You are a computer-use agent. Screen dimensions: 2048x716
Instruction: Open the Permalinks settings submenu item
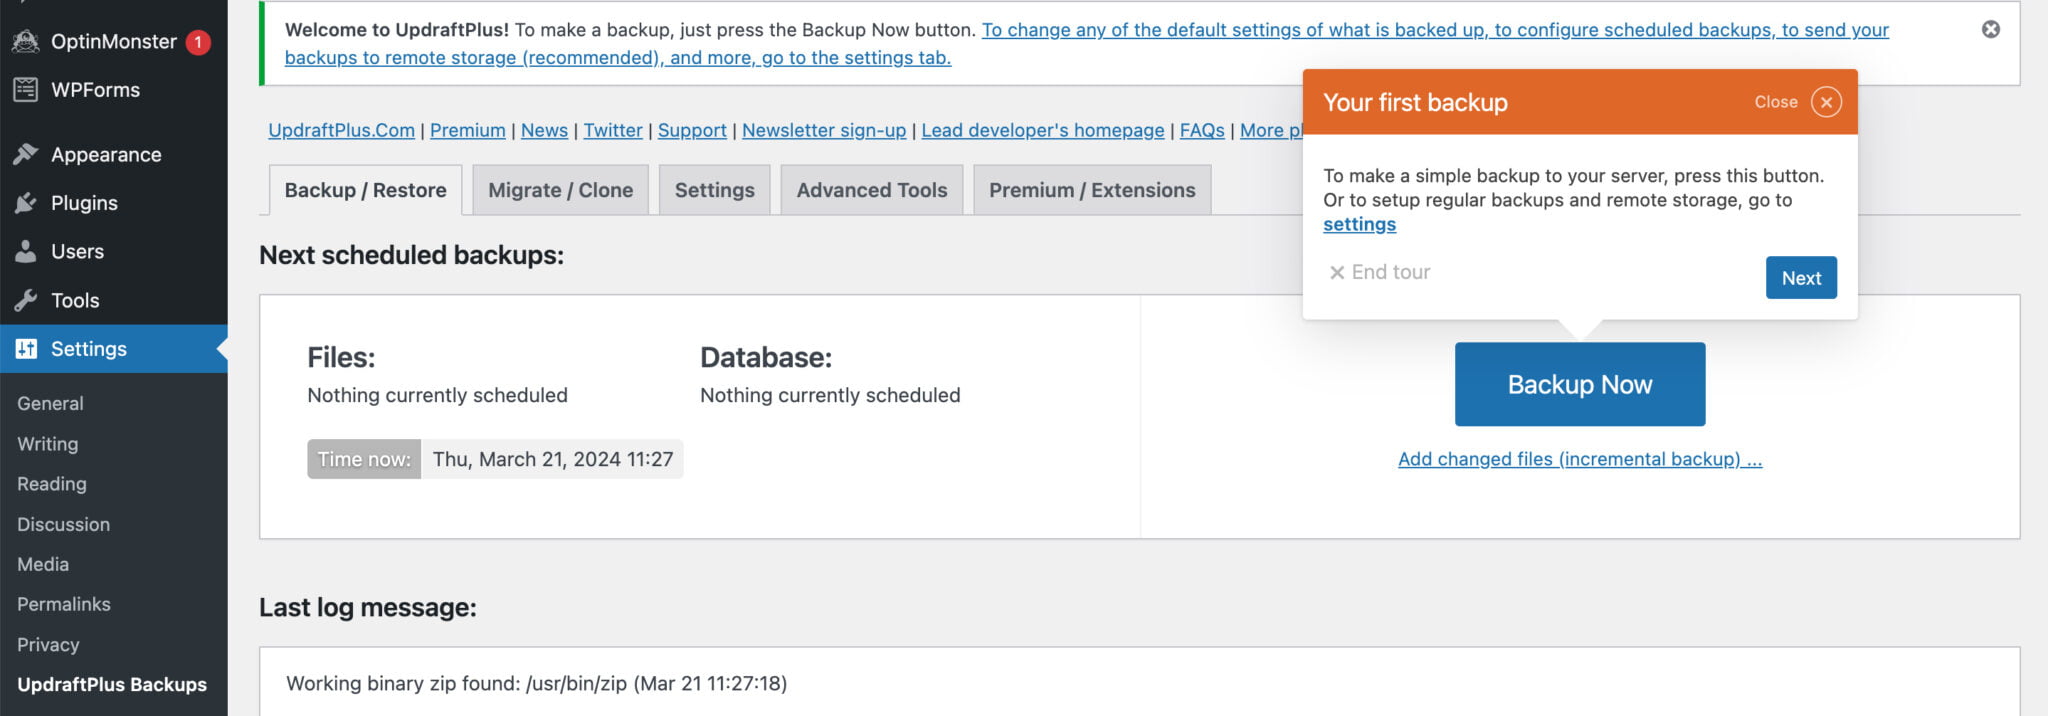64,604
